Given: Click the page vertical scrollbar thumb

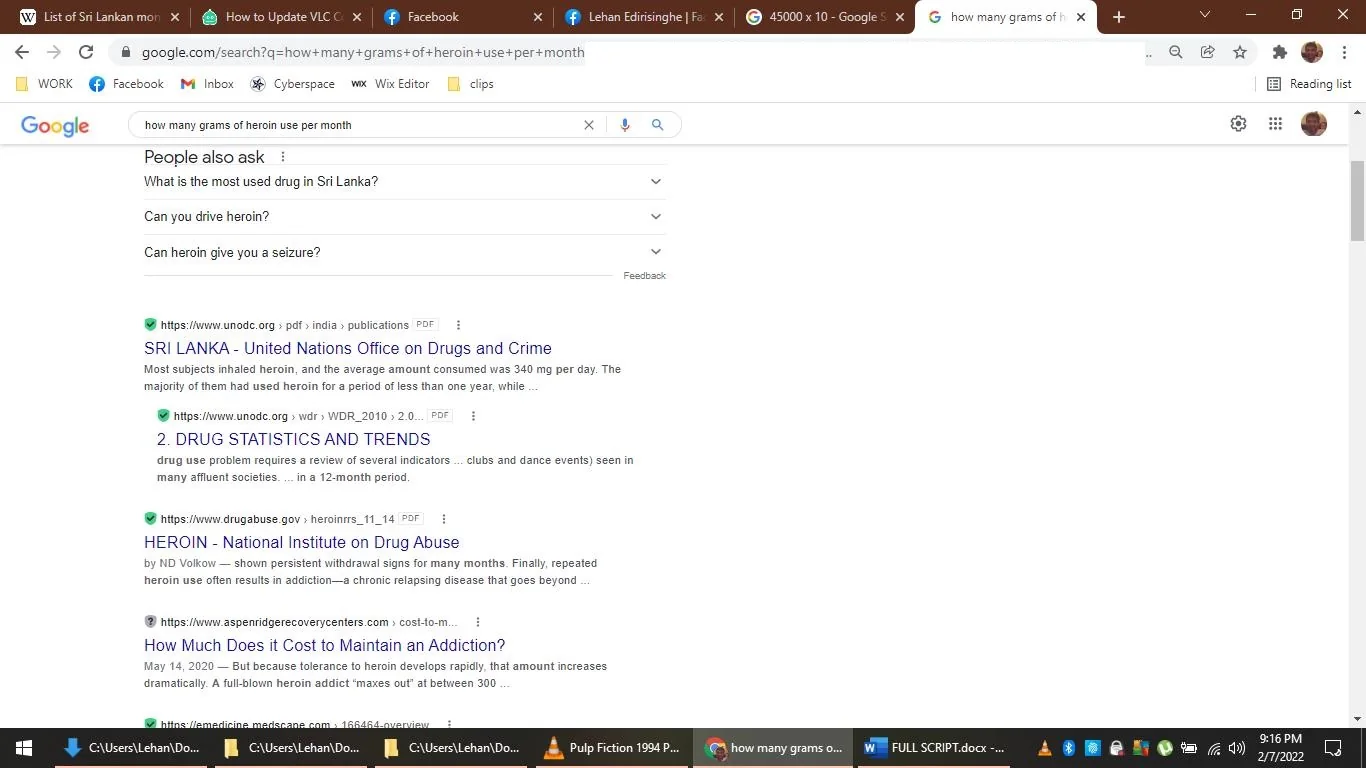Looking at the screenshot, I should (1357, 200).
